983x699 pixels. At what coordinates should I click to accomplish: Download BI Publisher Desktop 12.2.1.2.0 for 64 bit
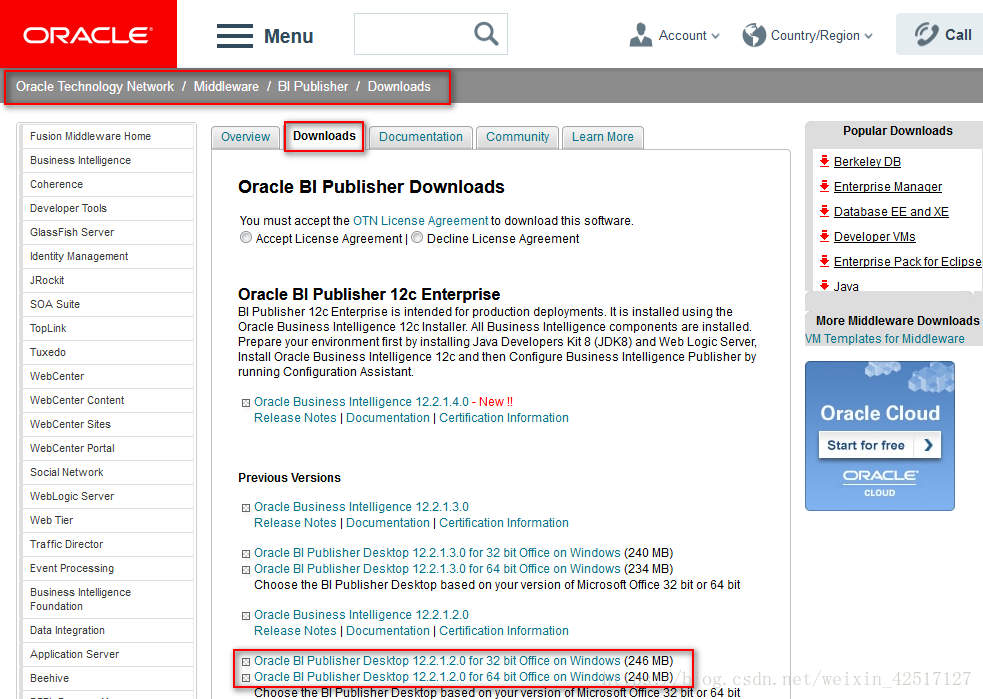437,677
